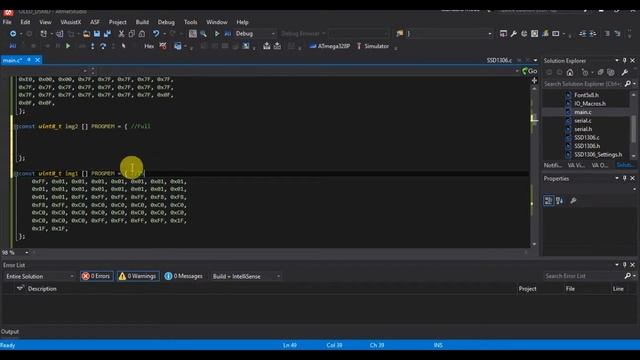Click the Find in Files magnifier icon
The width and height of the screenshot is (640, 360).
click(x=203, y=34)
